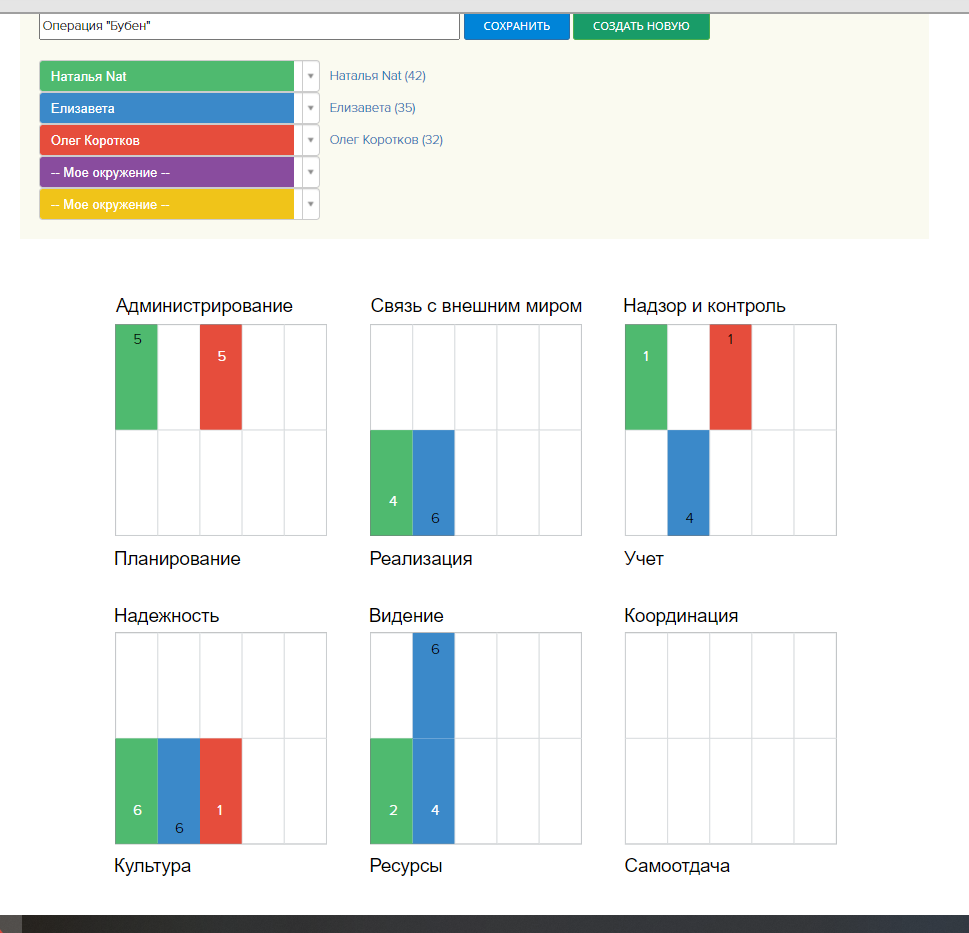Click red bar 1 in Надзор и контроль

pos(730,377)
